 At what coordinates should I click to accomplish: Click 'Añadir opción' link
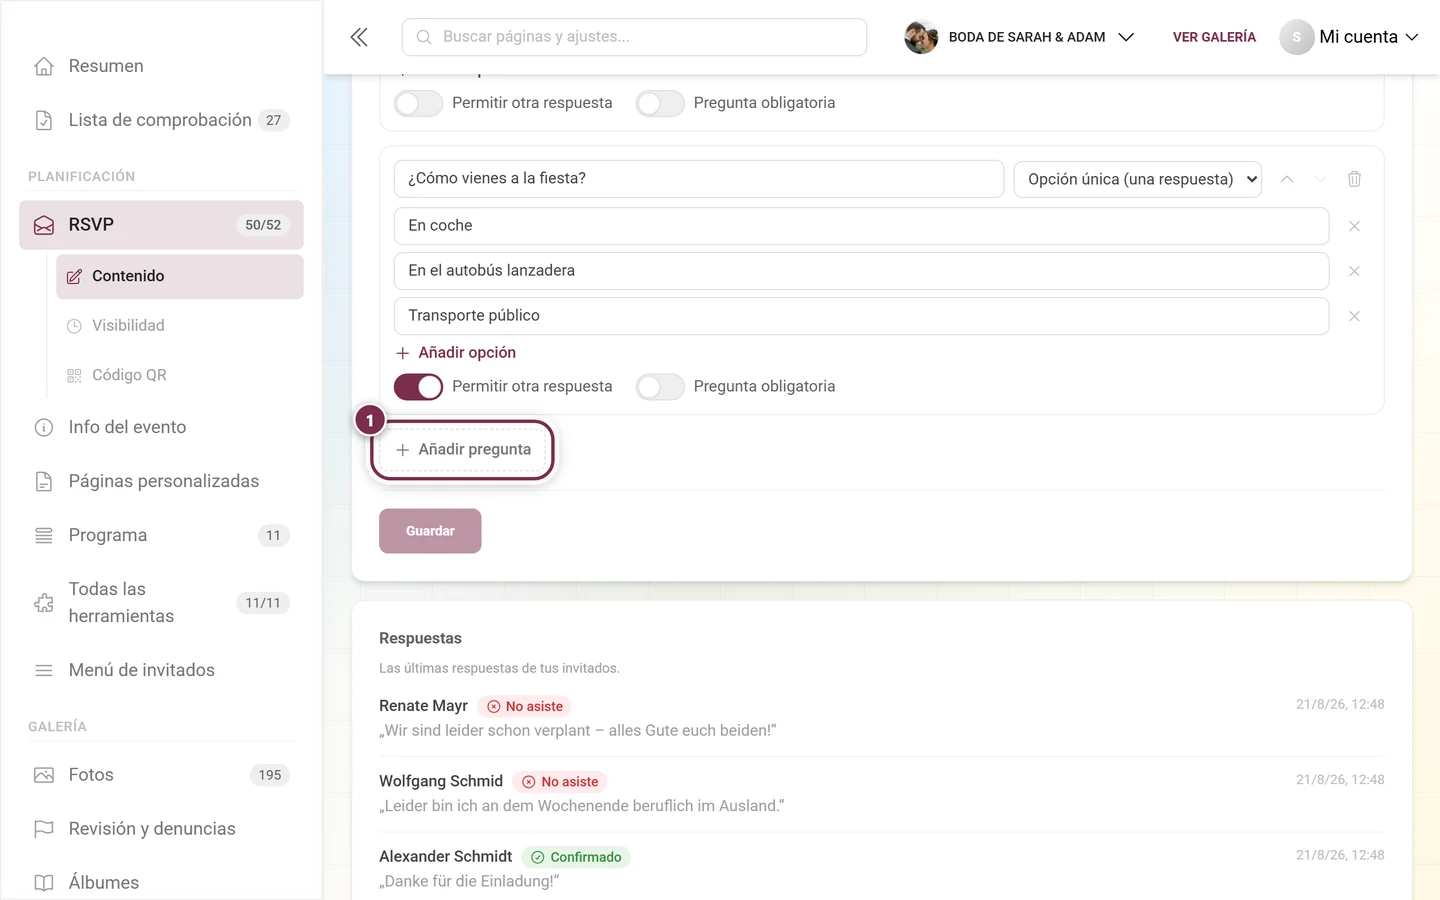tap(456, 353)
